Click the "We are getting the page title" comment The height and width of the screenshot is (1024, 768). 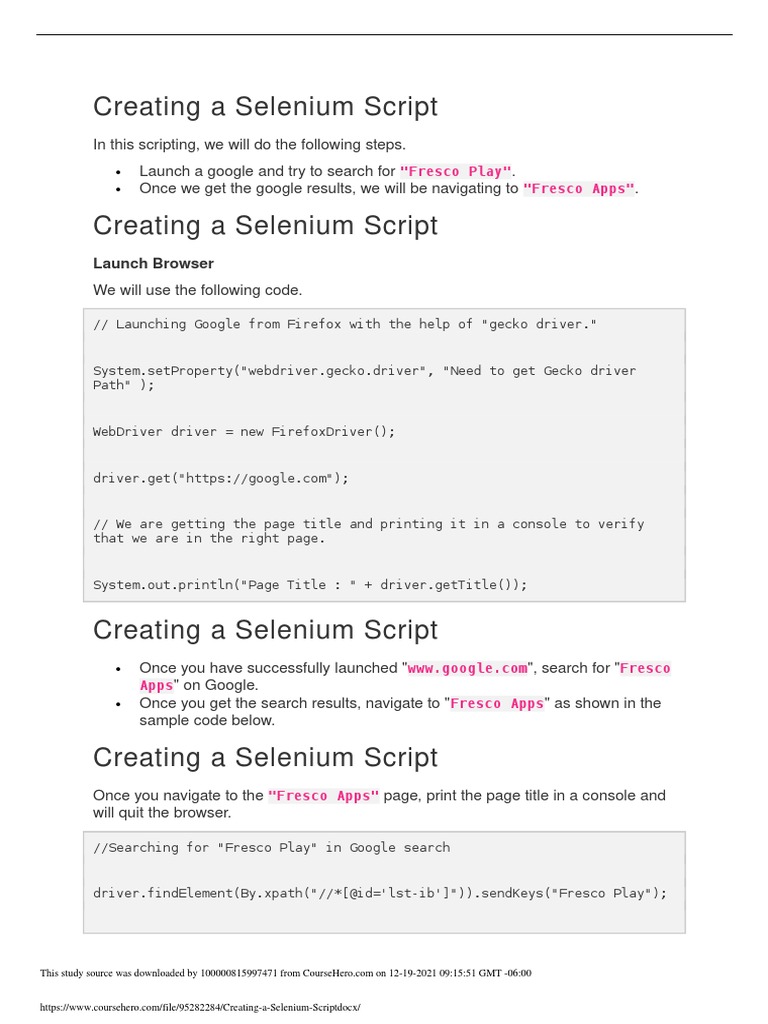tap(368, 524)
